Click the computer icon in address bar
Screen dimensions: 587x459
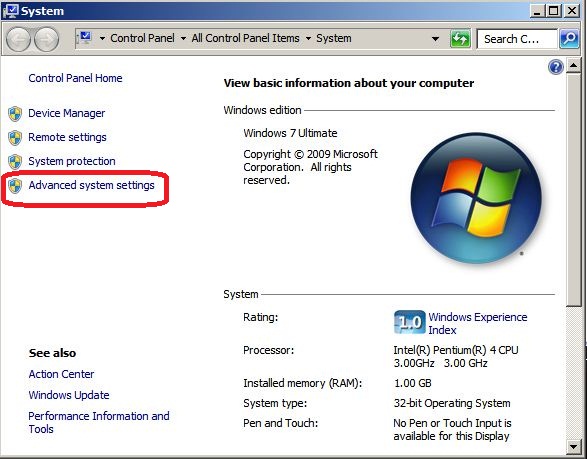pos(85,38)
